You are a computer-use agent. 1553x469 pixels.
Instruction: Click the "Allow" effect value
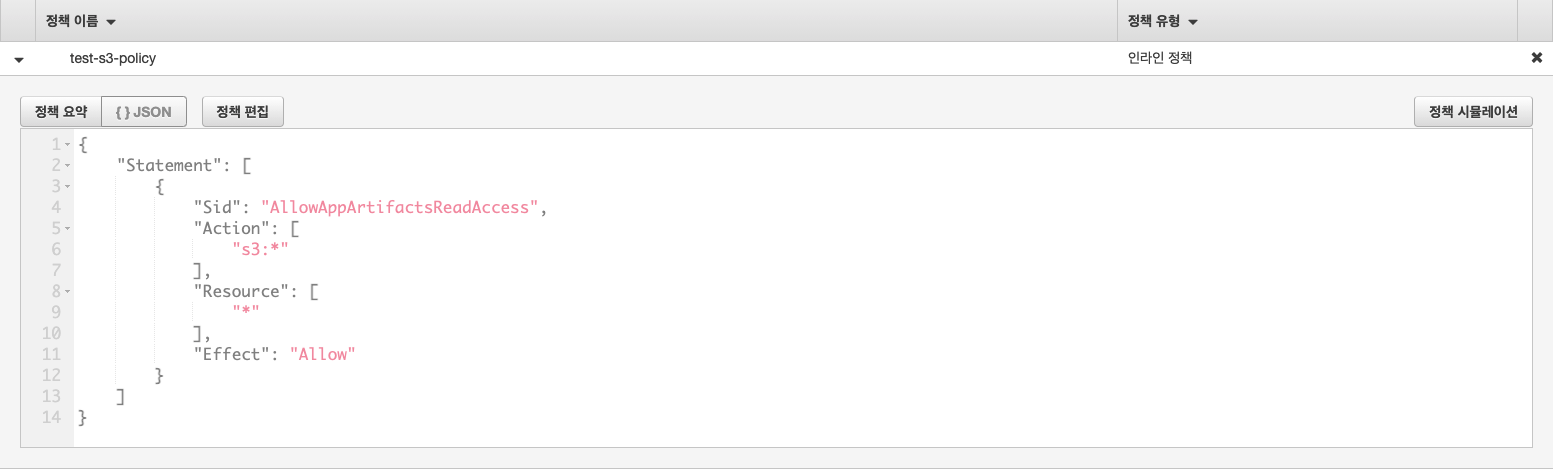click(x=322, y=353)
